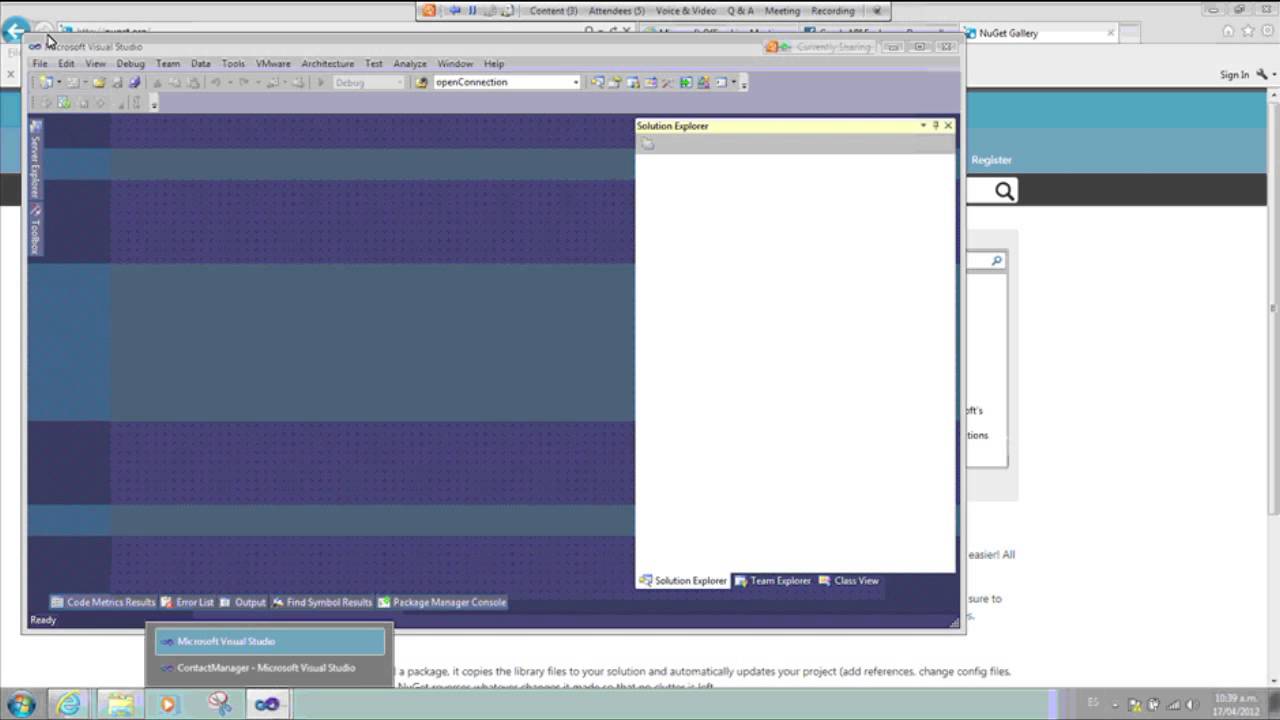This screenshot has width=1280, height=720.
Task: Open the View menu
Action: pyautogui.click(x=95, y=64)
